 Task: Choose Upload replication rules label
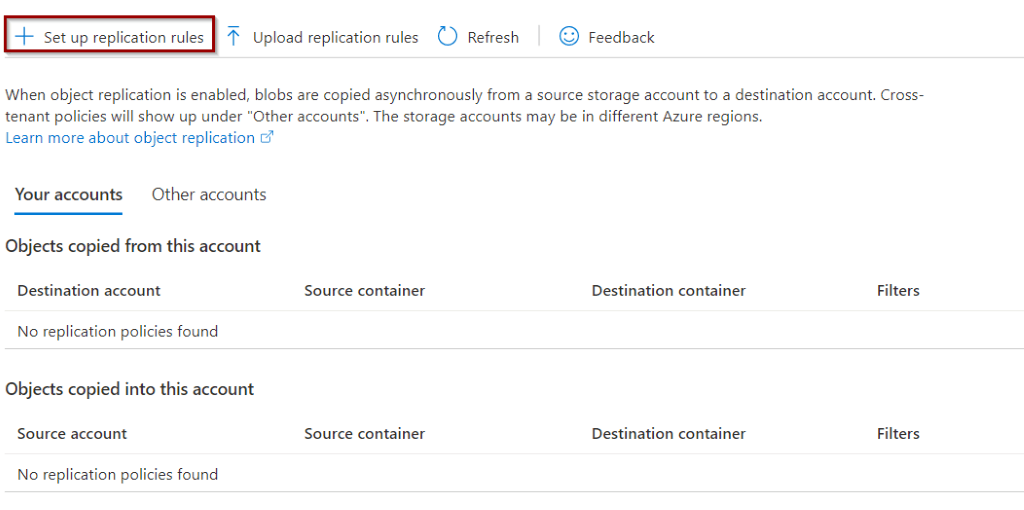336,37
